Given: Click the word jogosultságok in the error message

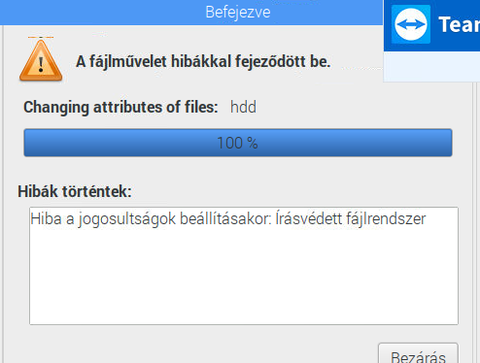Looking at the screenshot, I should (x=127, y=220).
